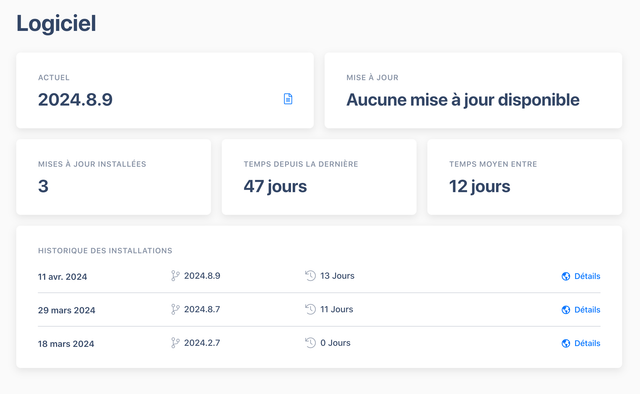The image size is (640, 394).
Task: Click the 'MISE À JOUR' card label
Action: pyautogui.click(x=372, y=78)
